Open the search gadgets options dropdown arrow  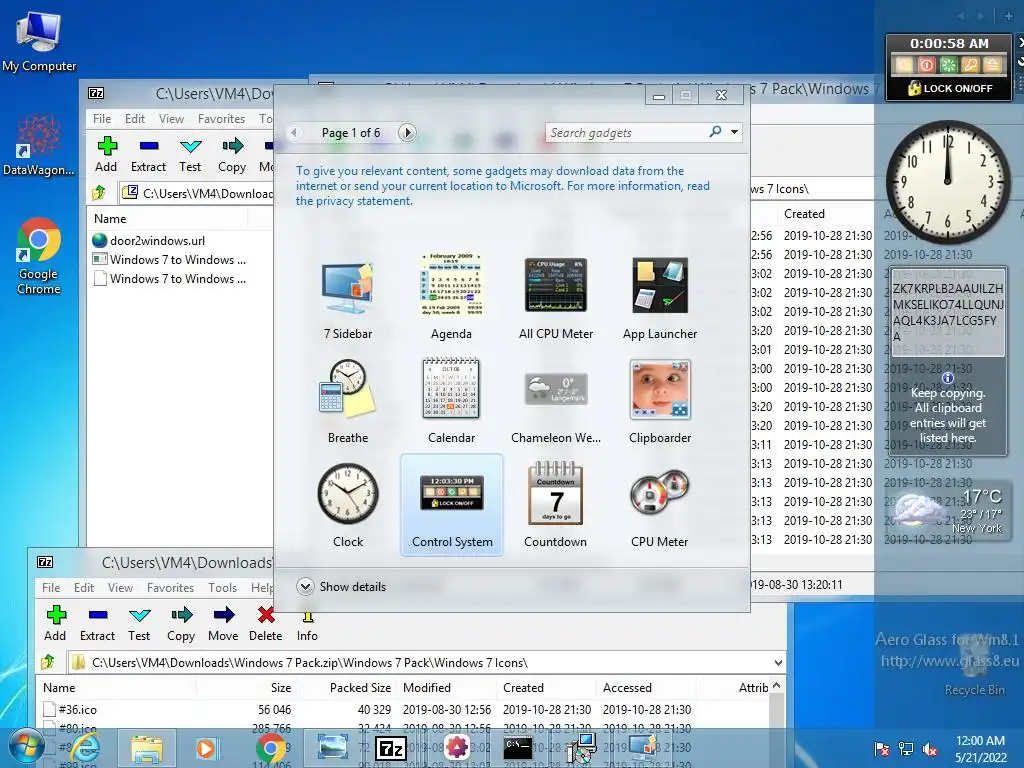coord(735,132)
